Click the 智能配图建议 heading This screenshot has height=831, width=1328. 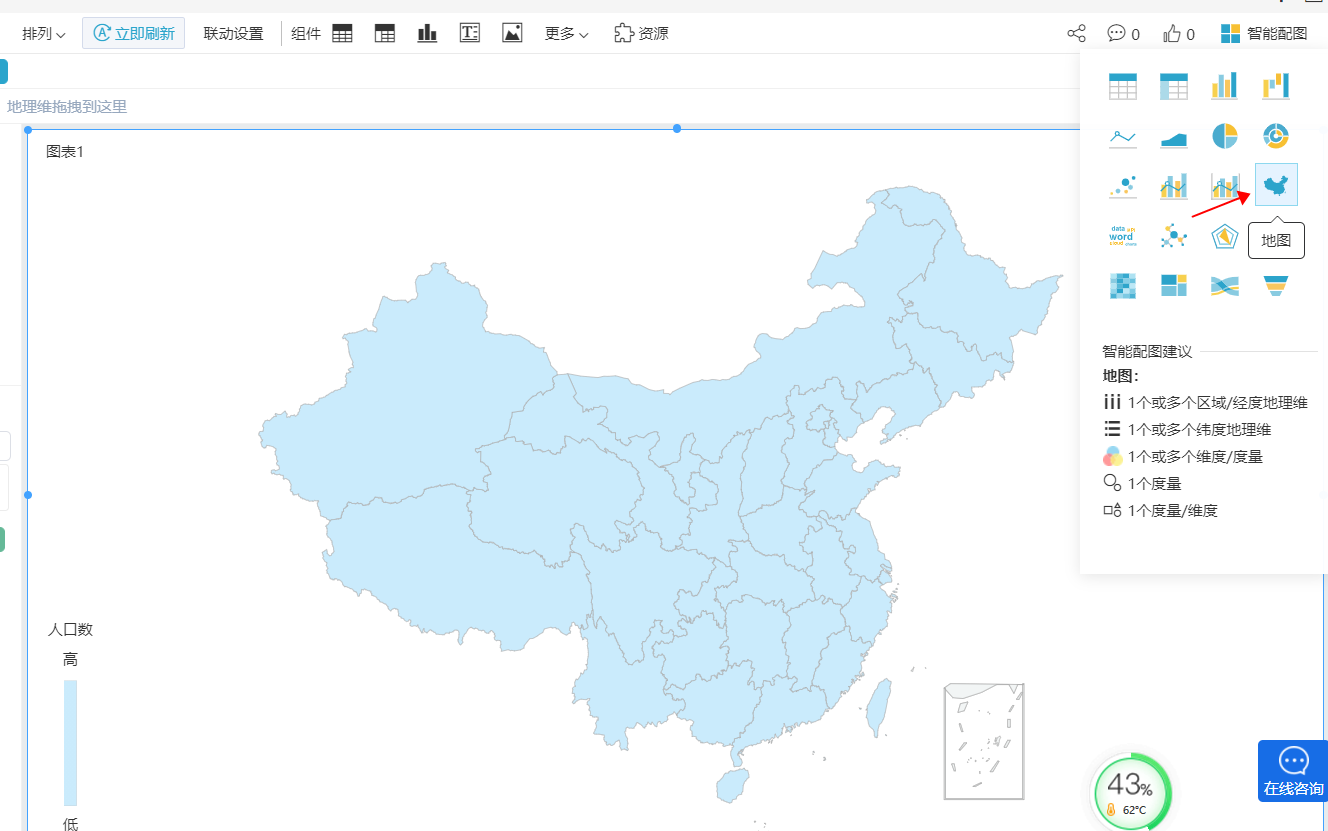tap(1147, 352)
